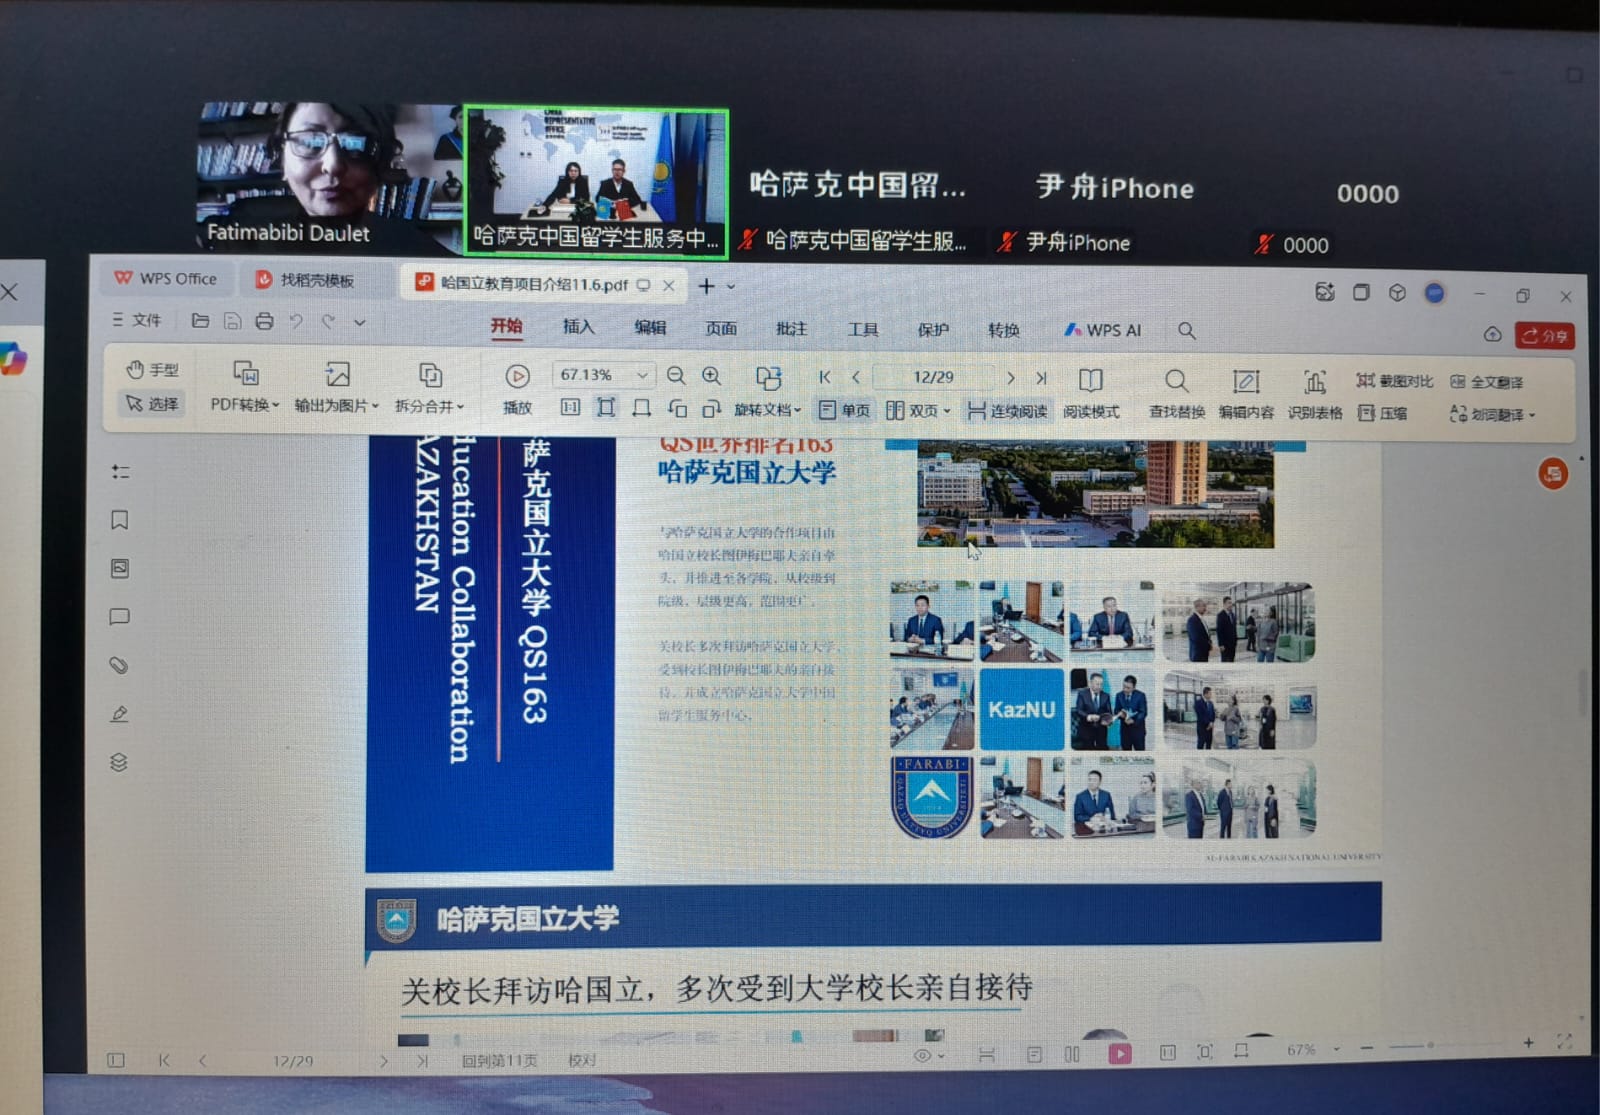1600x1115 pixels.
Task: Switch to the 手型 hand tool
Action: click(152, 370)
